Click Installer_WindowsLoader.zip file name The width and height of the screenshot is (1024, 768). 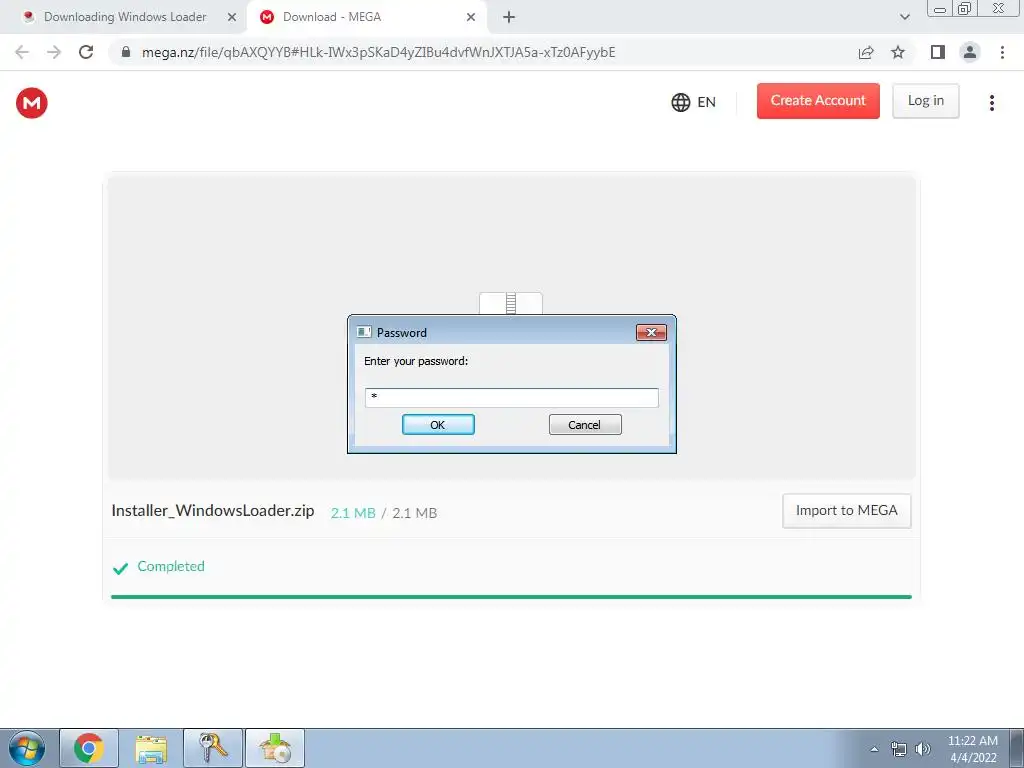(x=213, y=511)
